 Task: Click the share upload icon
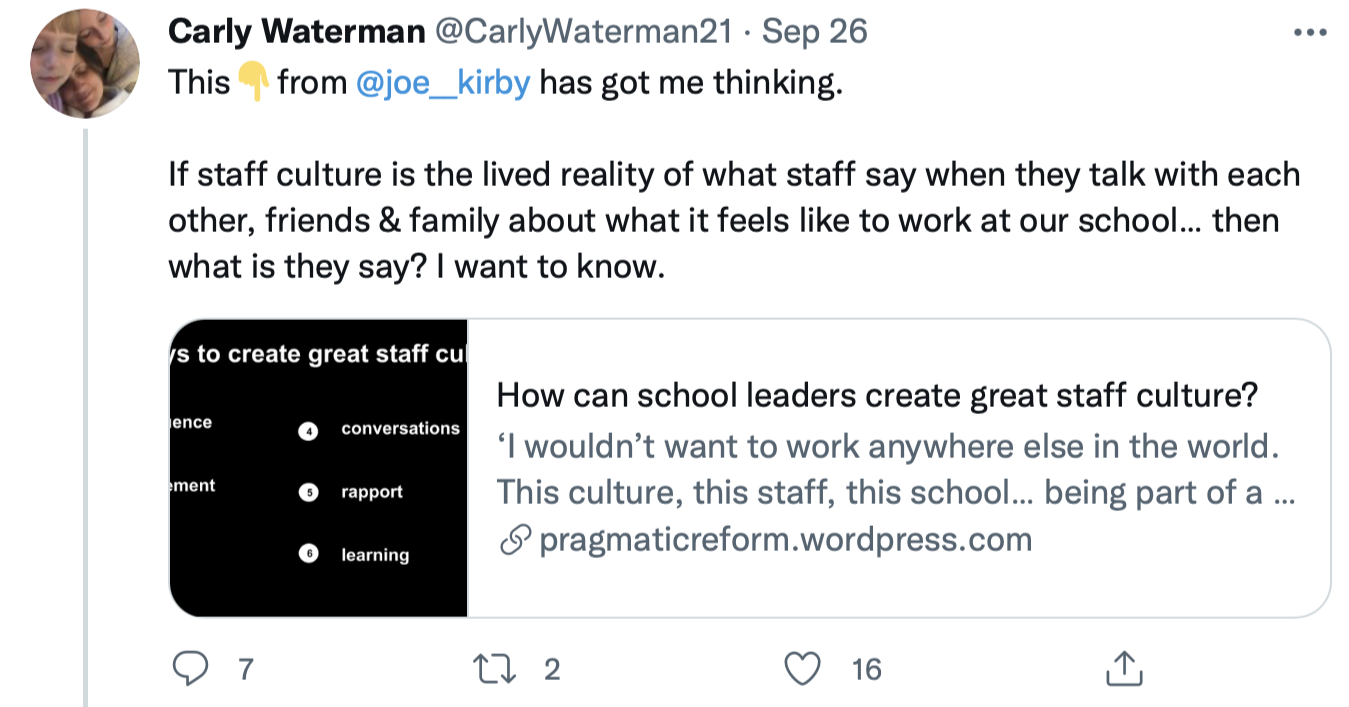pyautogui.click(x=1124, y=668)
